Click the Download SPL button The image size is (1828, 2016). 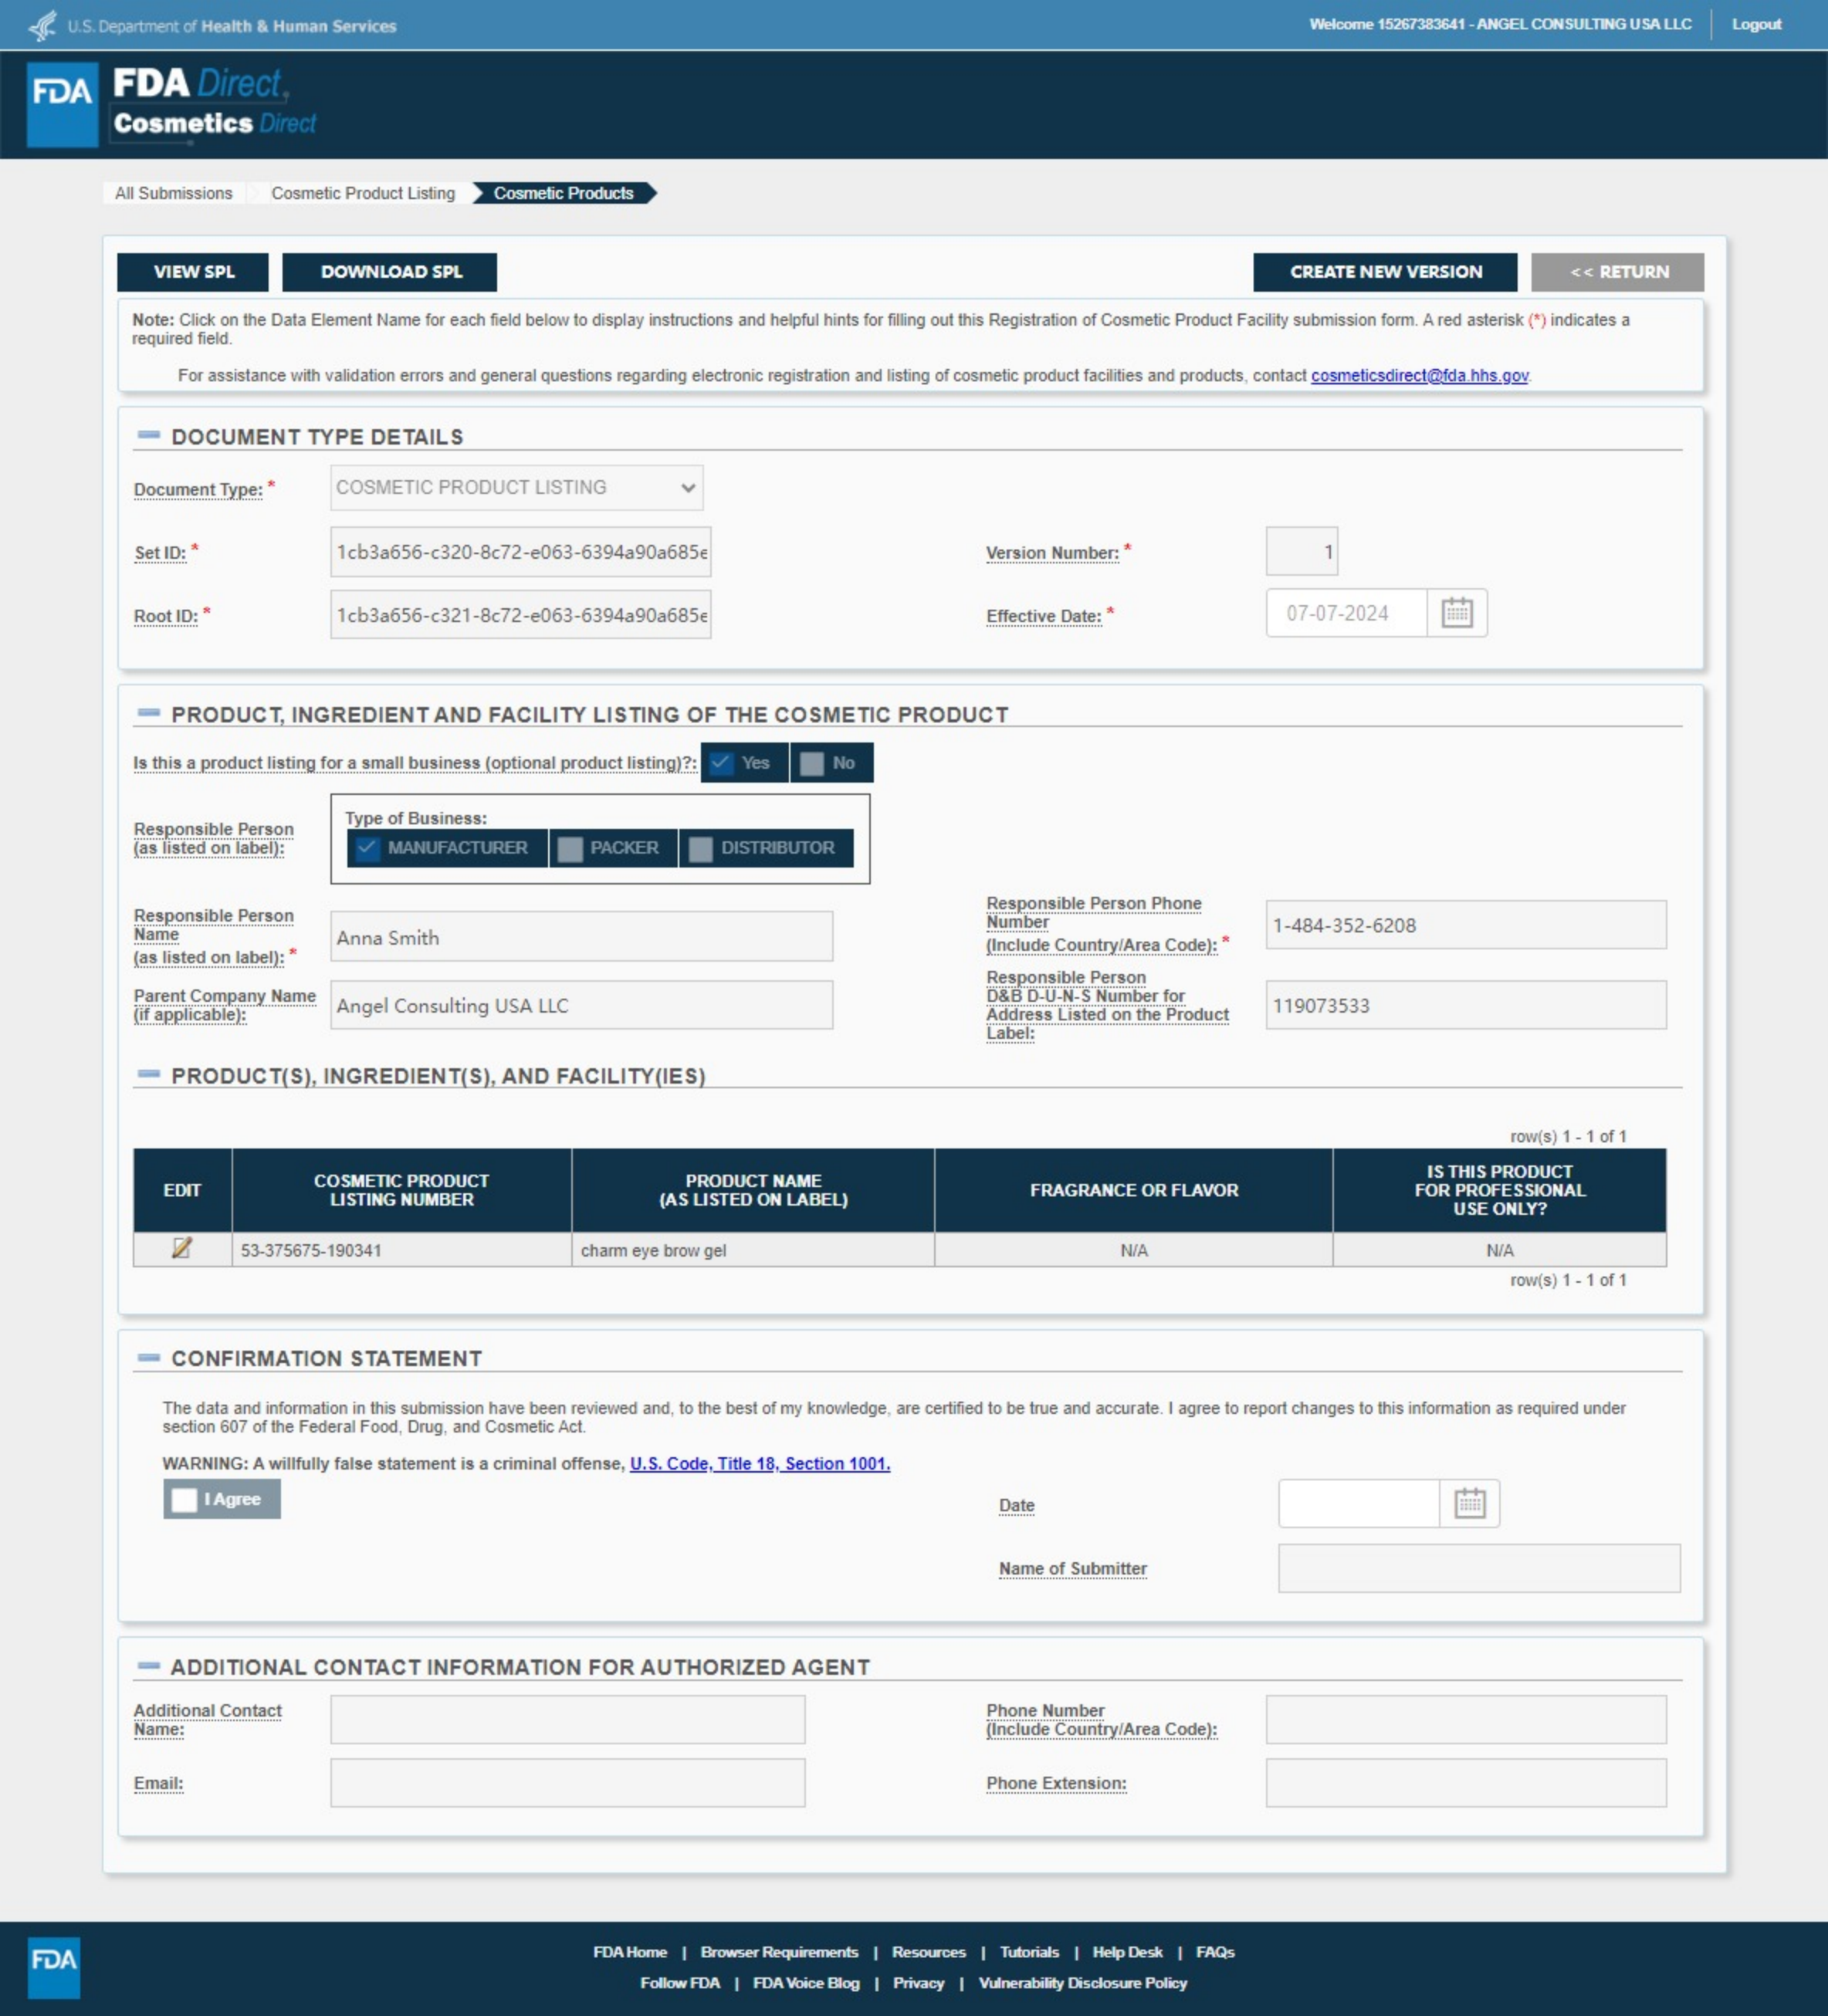pyautogui.click(x=390, y=272)
